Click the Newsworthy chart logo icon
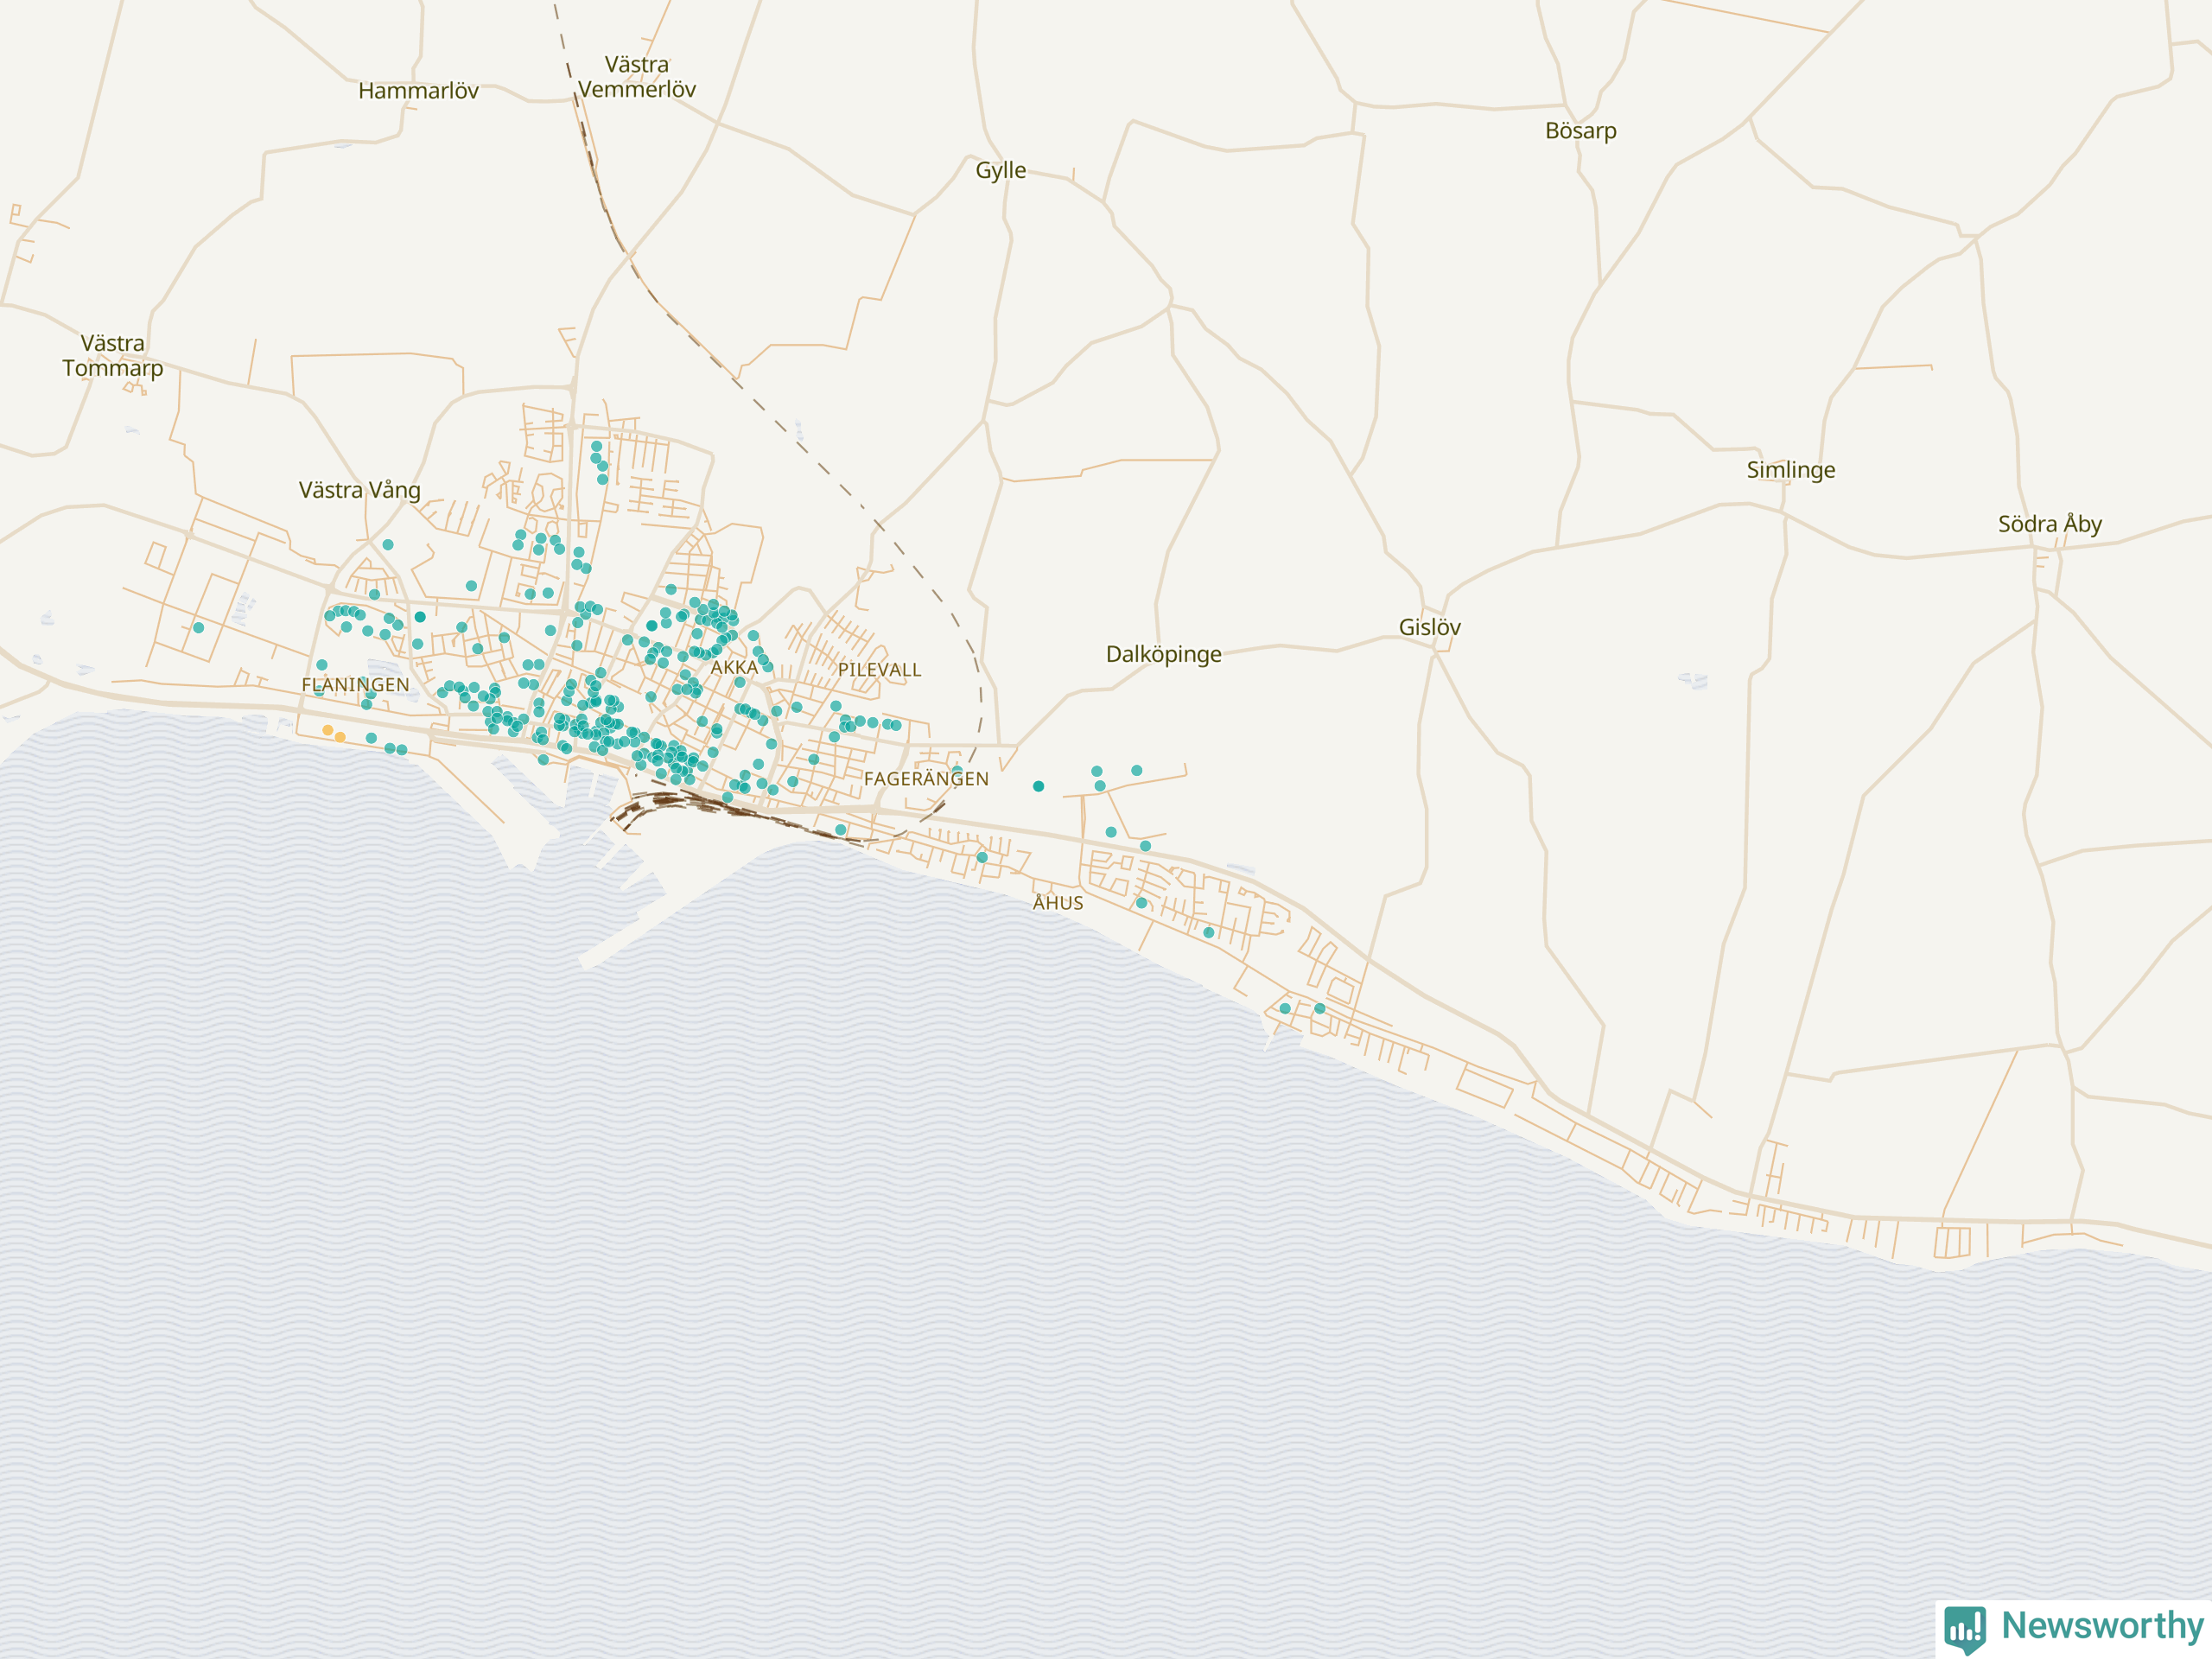The height and width of the screenshot is (1659, 2212). pos(1964,1629)
